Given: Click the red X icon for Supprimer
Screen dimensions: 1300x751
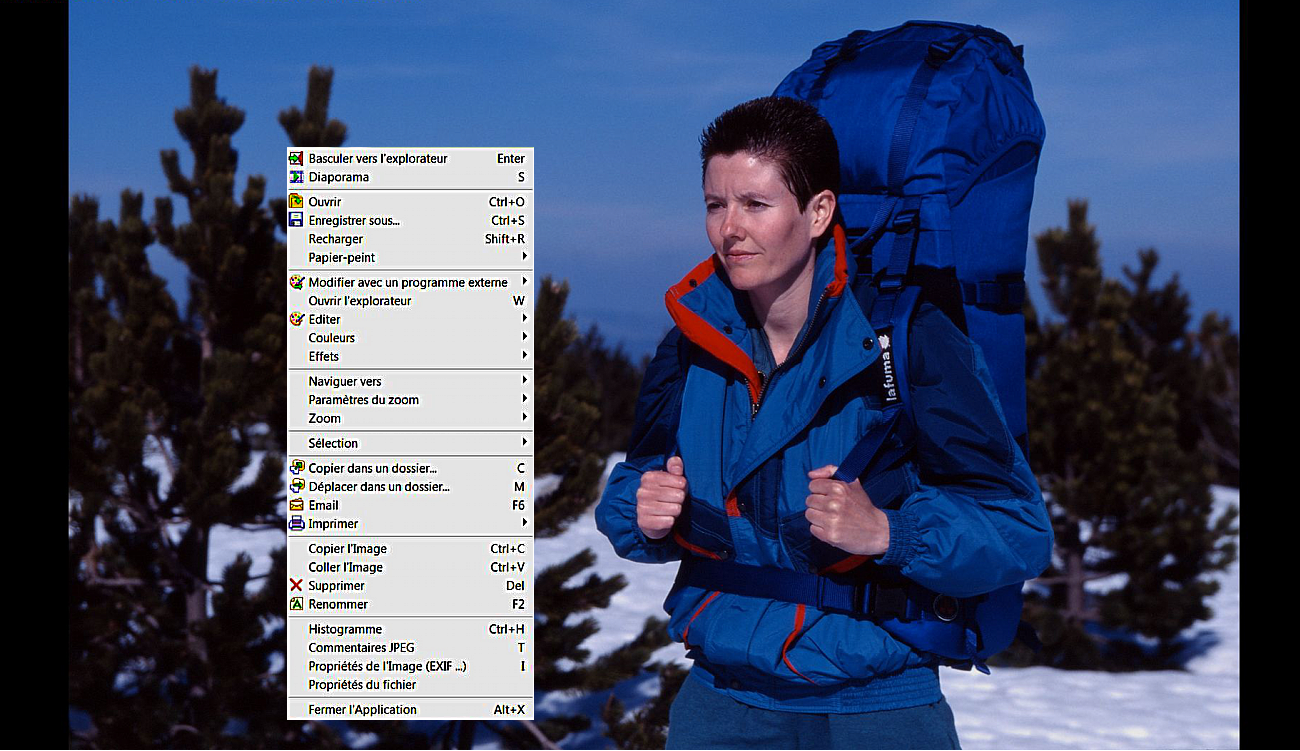Looking at the screenshot, I should pos(296,585).
